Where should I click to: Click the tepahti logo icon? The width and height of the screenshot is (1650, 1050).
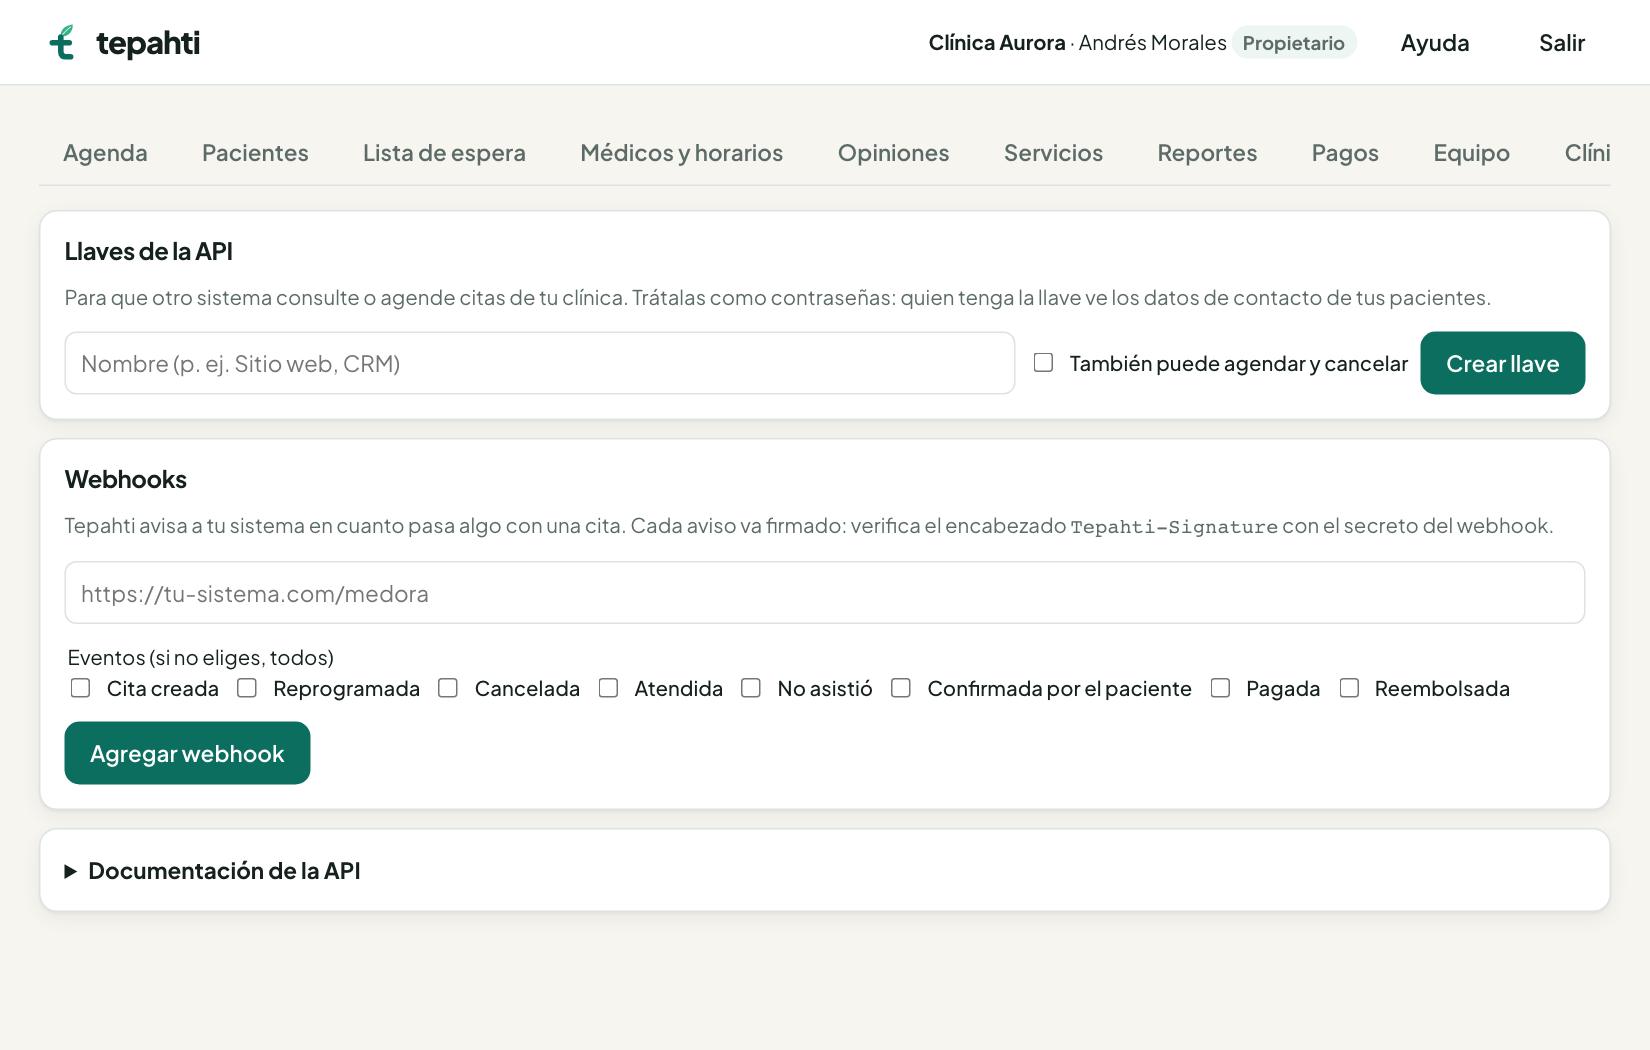point(62,42)
